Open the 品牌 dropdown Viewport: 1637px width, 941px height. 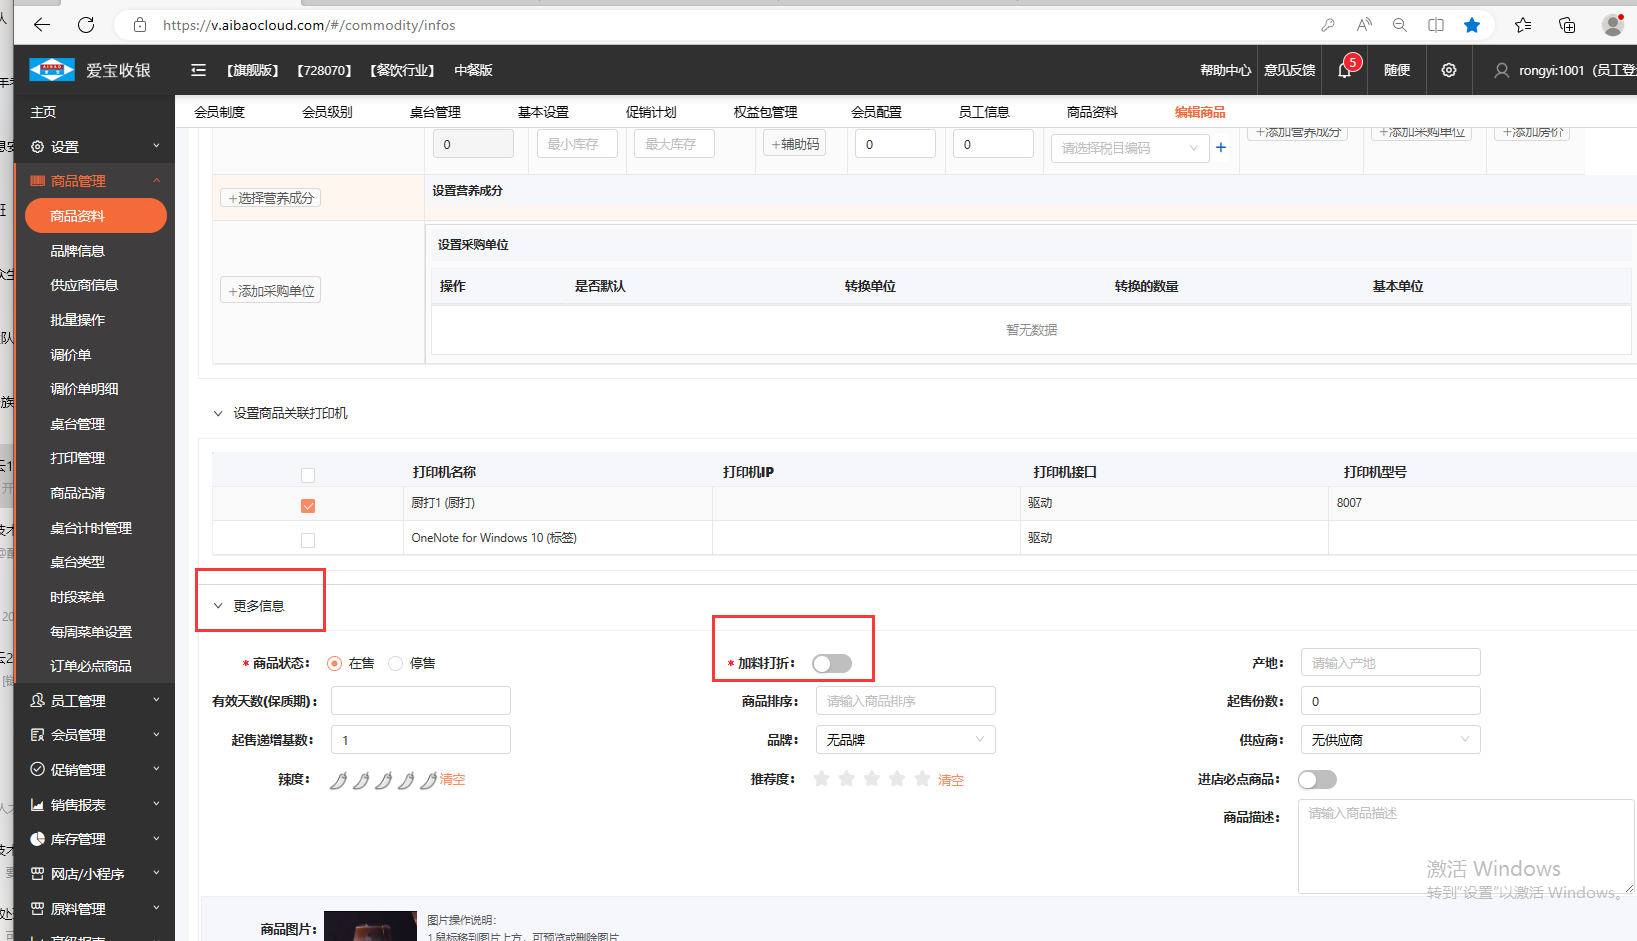pyautogui.click(x=905, y=740)
